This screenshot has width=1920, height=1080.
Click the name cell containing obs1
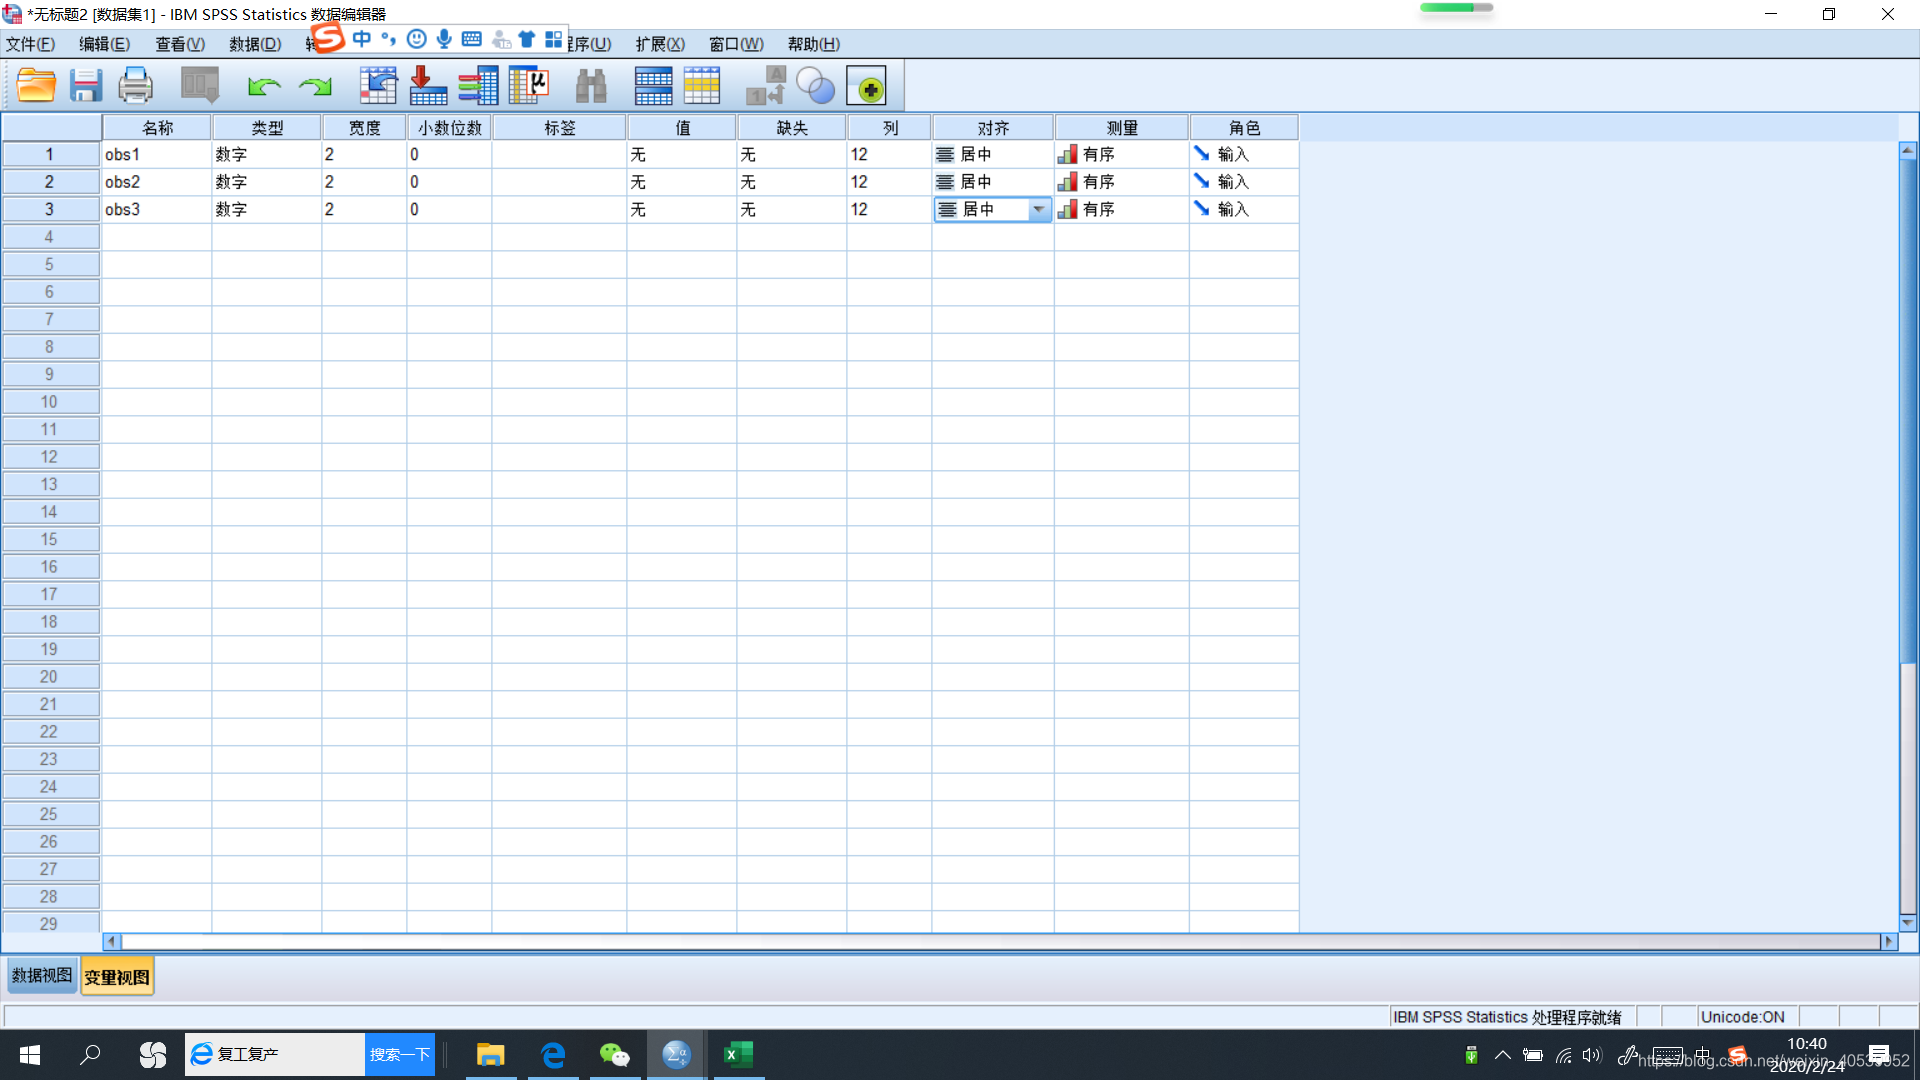click(155, 154)
